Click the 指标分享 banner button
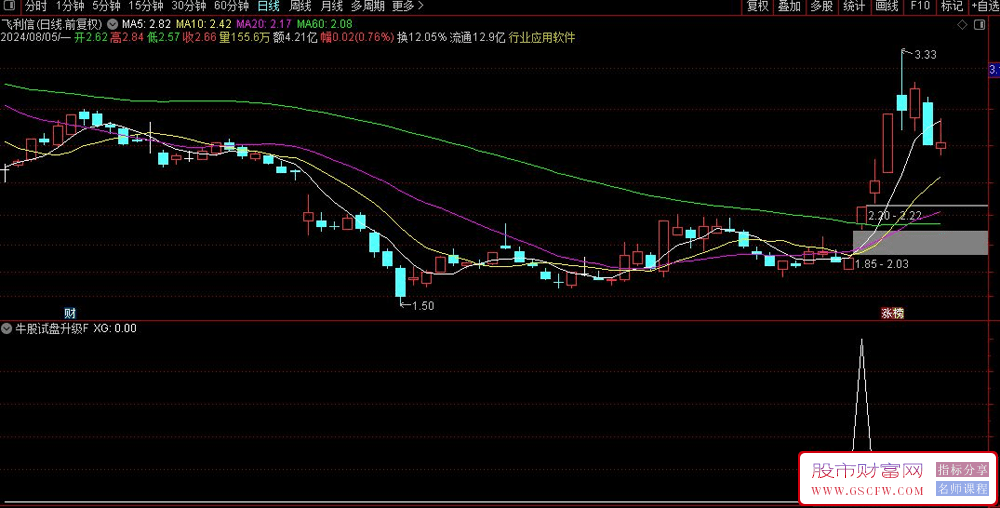Screen dimensions: 1000x508 tap(962, 470)
